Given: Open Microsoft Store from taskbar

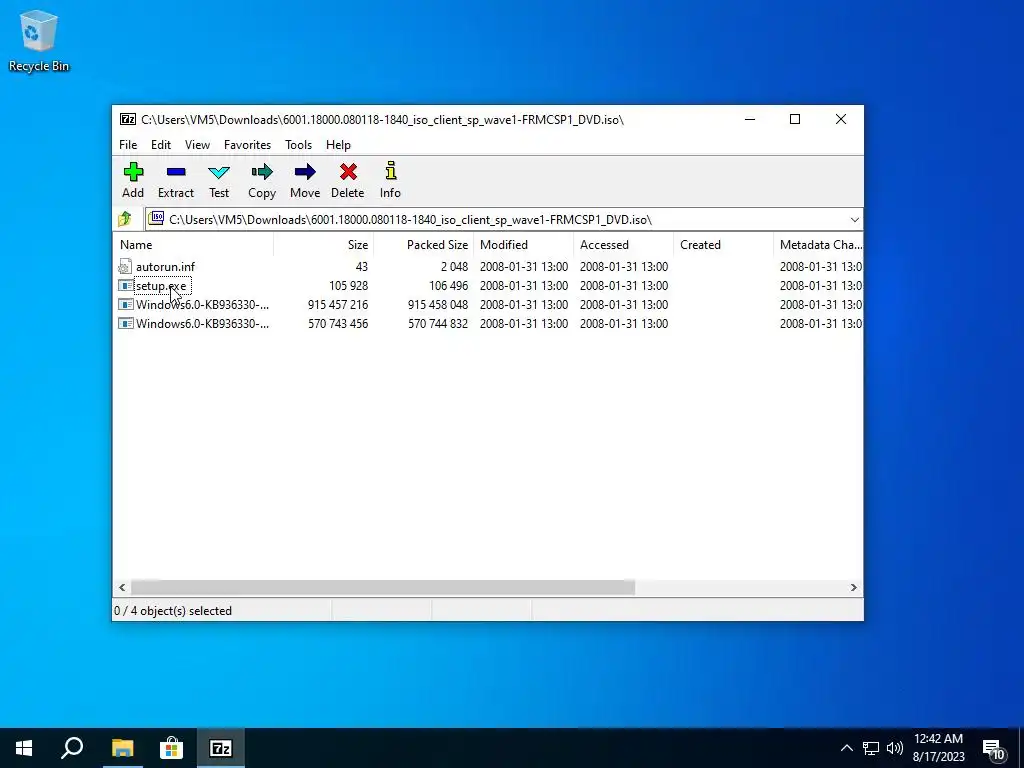Looking at the screenshot, I should click(171, 748).
